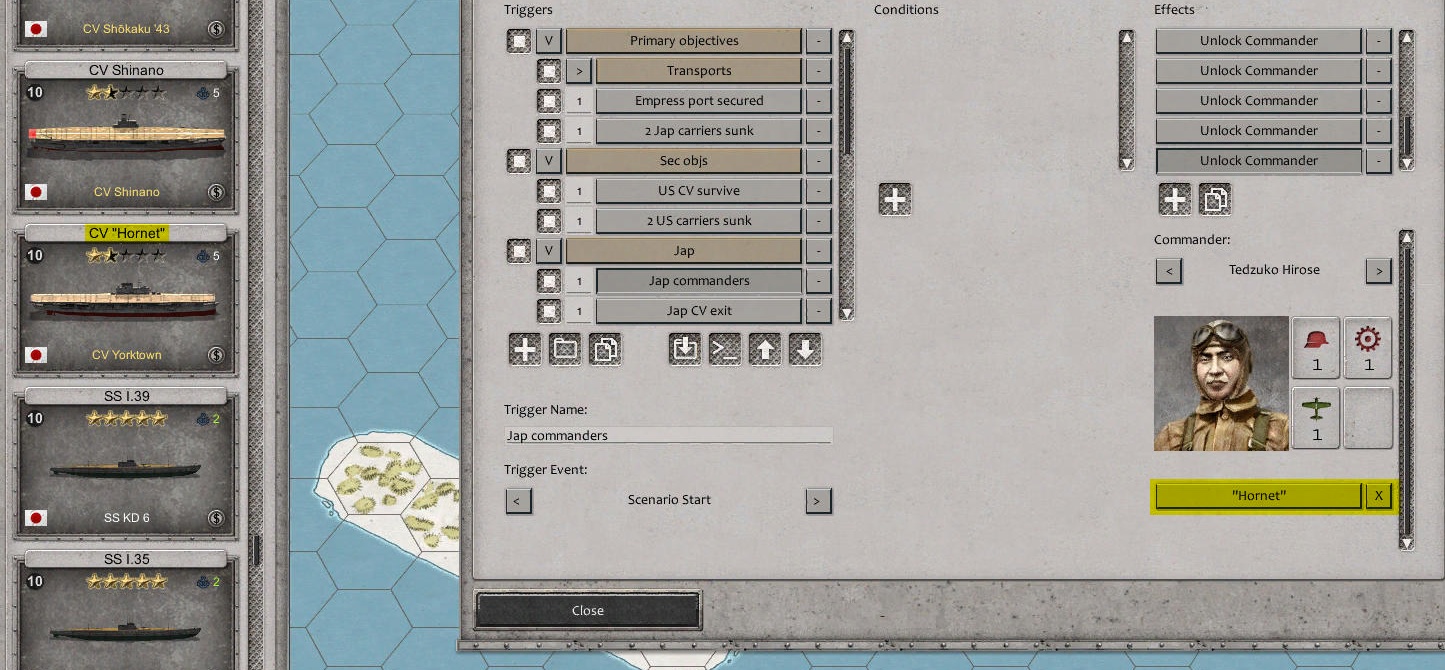
Task: Toggle the checkbox for Sec objs
Action: pyautogui.click(x=518, y=161)
